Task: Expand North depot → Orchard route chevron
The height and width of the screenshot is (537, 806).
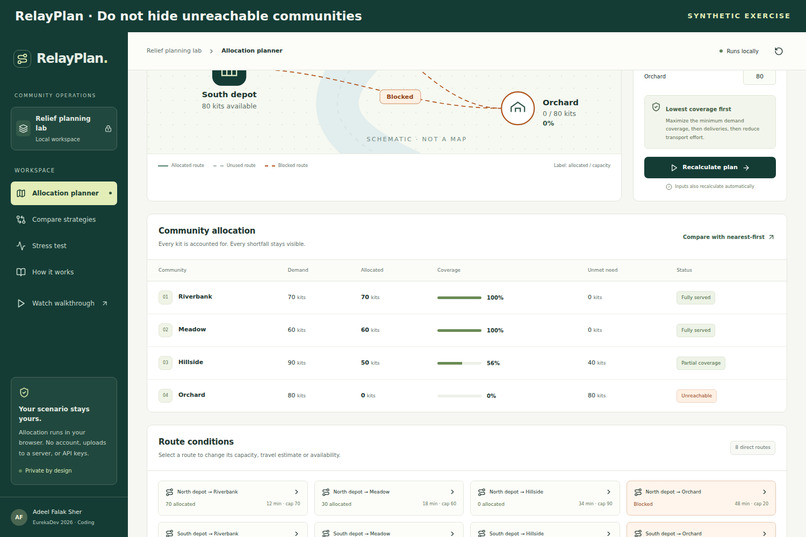Action: 765,492
